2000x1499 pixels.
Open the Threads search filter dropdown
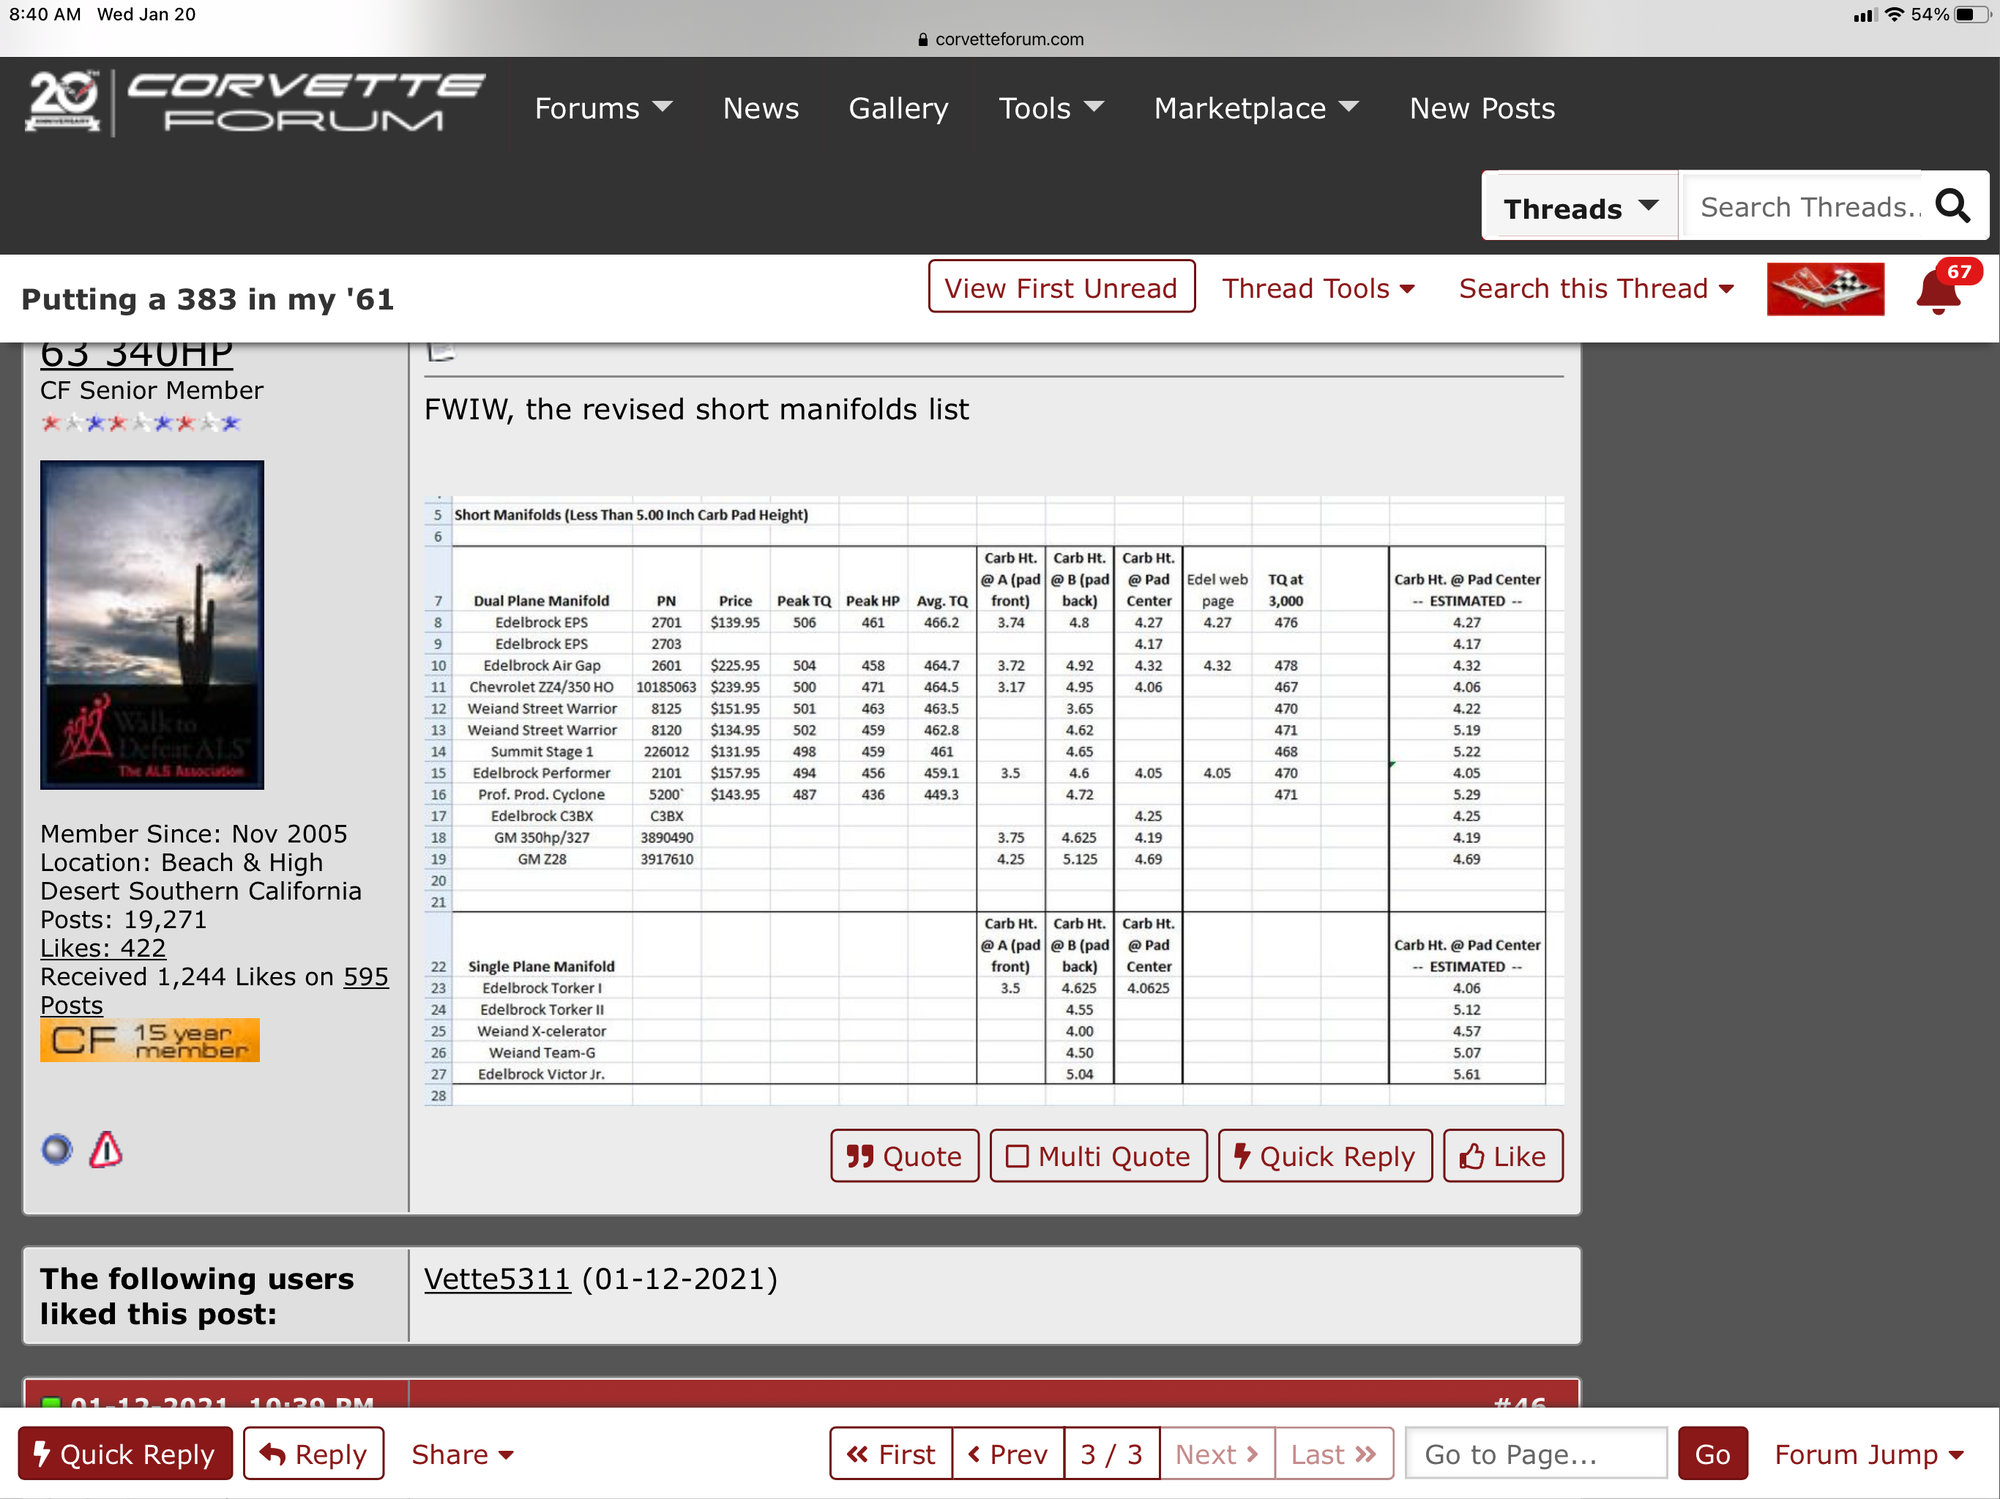click(x=1578, y=206)
